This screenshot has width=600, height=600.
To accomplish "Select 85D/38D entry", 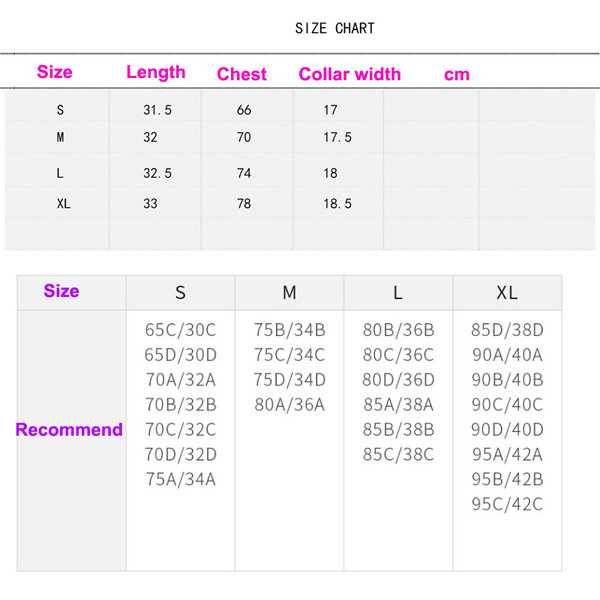I will (507, 330).
